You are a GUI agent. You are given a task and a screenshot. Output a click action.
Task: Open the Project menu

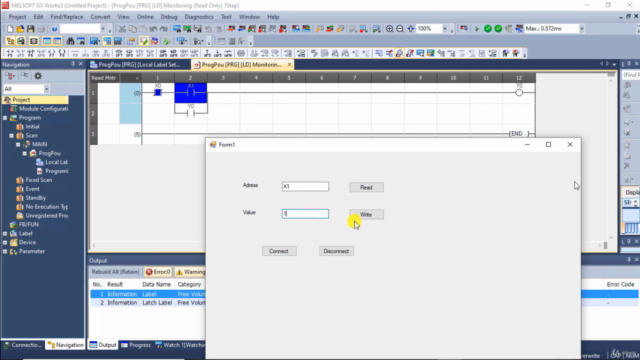click(x=17, y=17)
